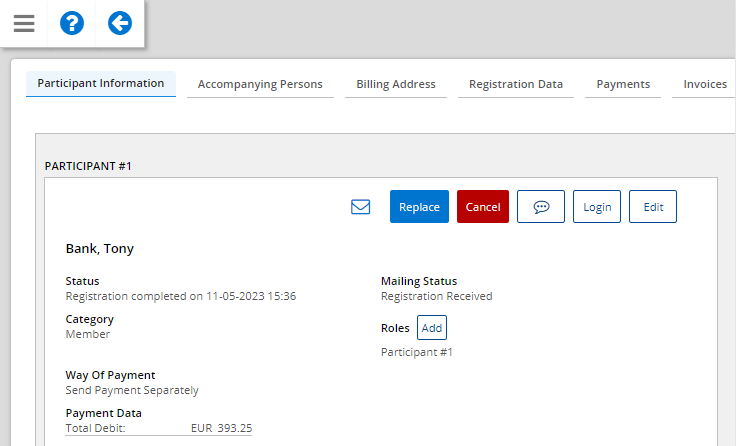Click the participant name Bank, Tony
This screenshot has height=446, width=736.
[100, 249]
